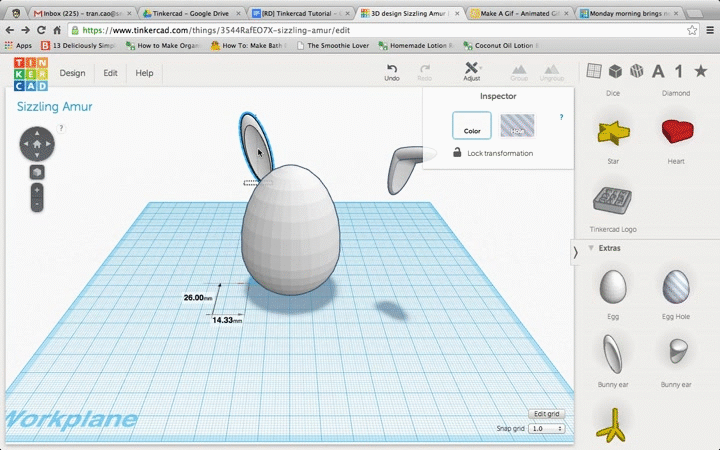Select the Star favorites shape category icon
Screen dimensions: 720x450
click(x=701, y=71)
